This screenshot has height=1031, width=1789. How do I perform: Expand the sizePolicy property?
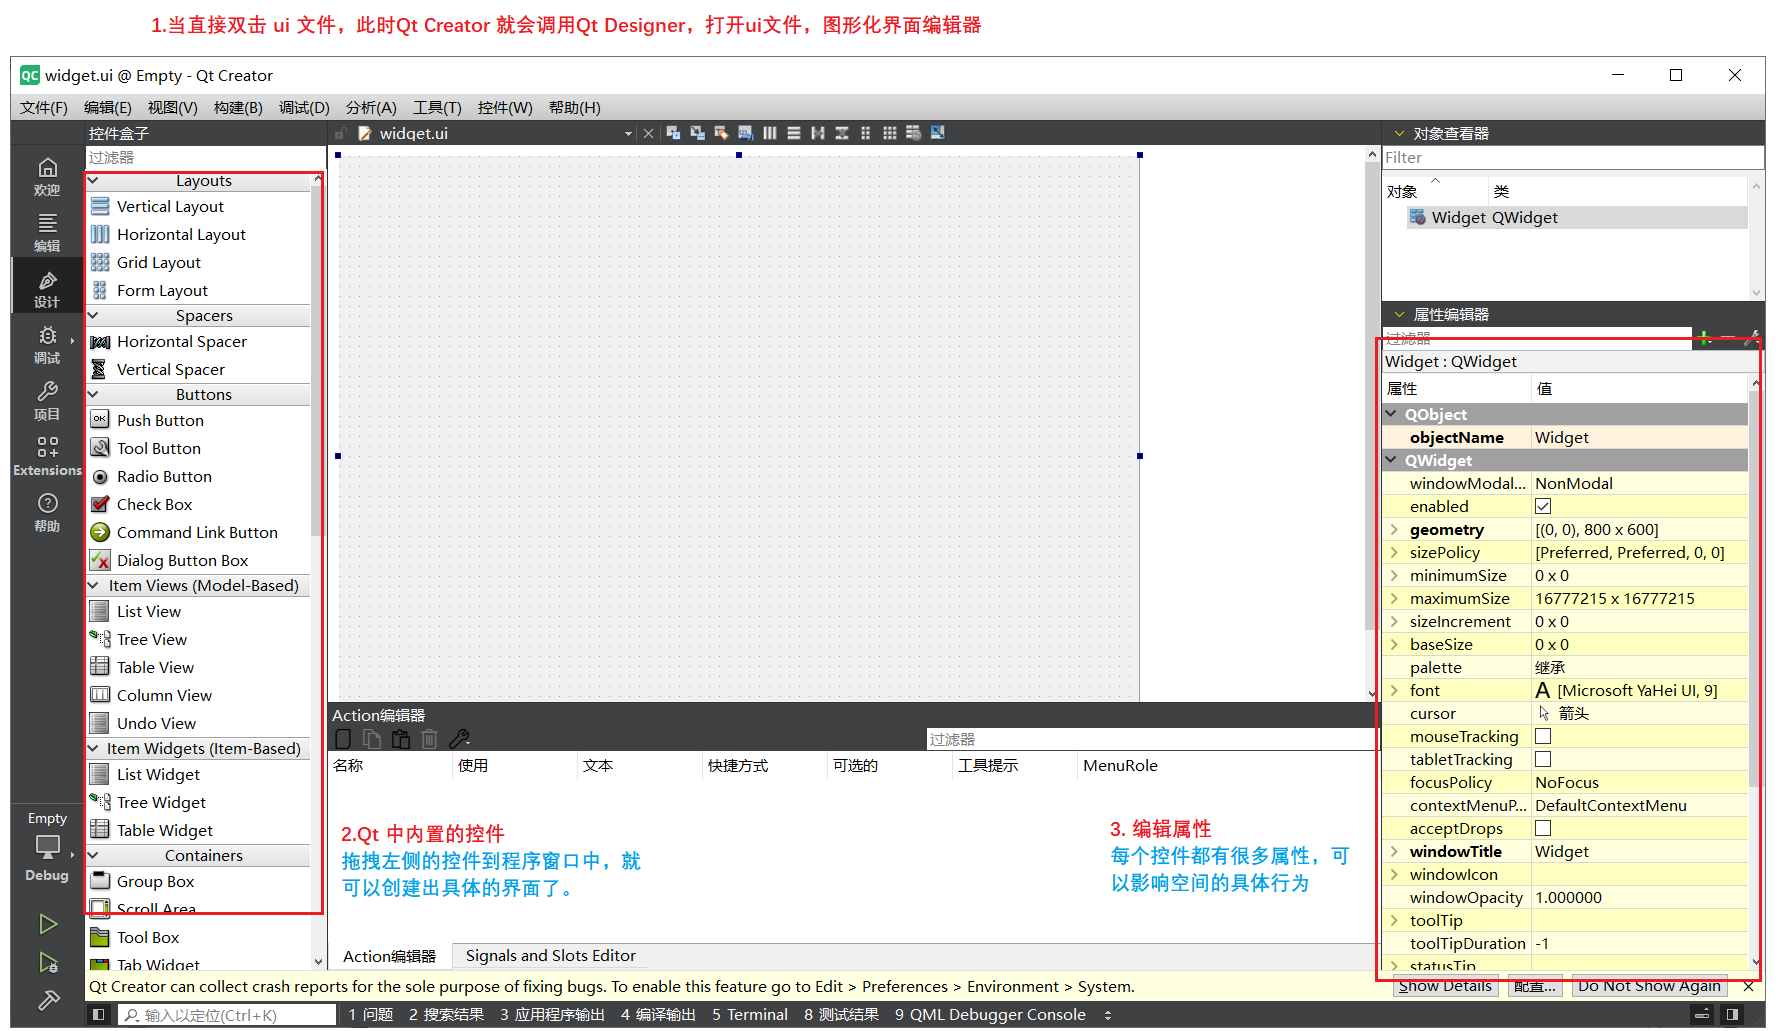click(1394, 553)
